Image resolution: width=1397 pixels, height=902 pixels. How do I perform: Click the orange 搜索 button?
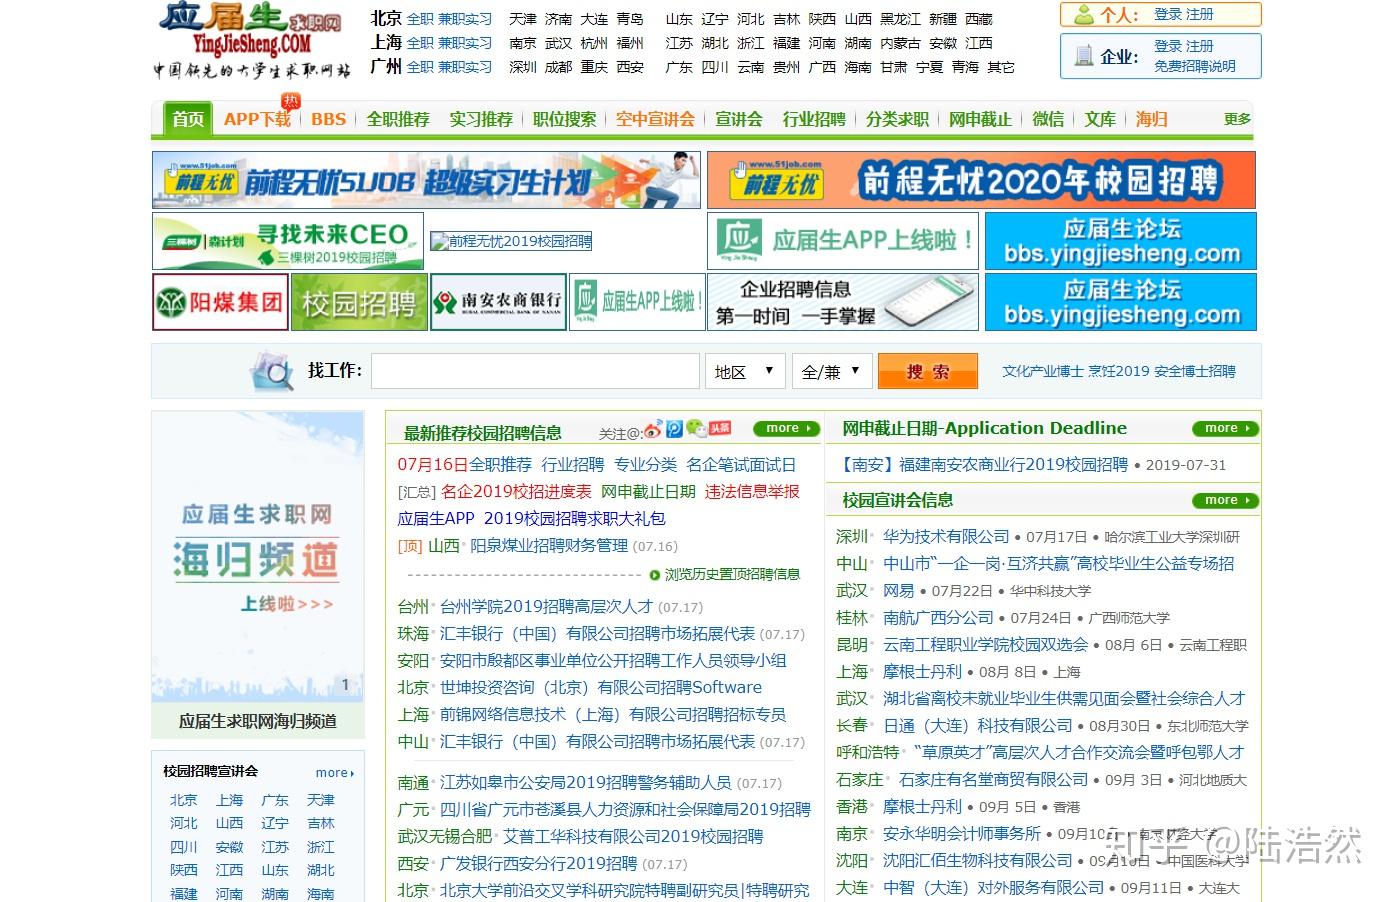point(927,371)
